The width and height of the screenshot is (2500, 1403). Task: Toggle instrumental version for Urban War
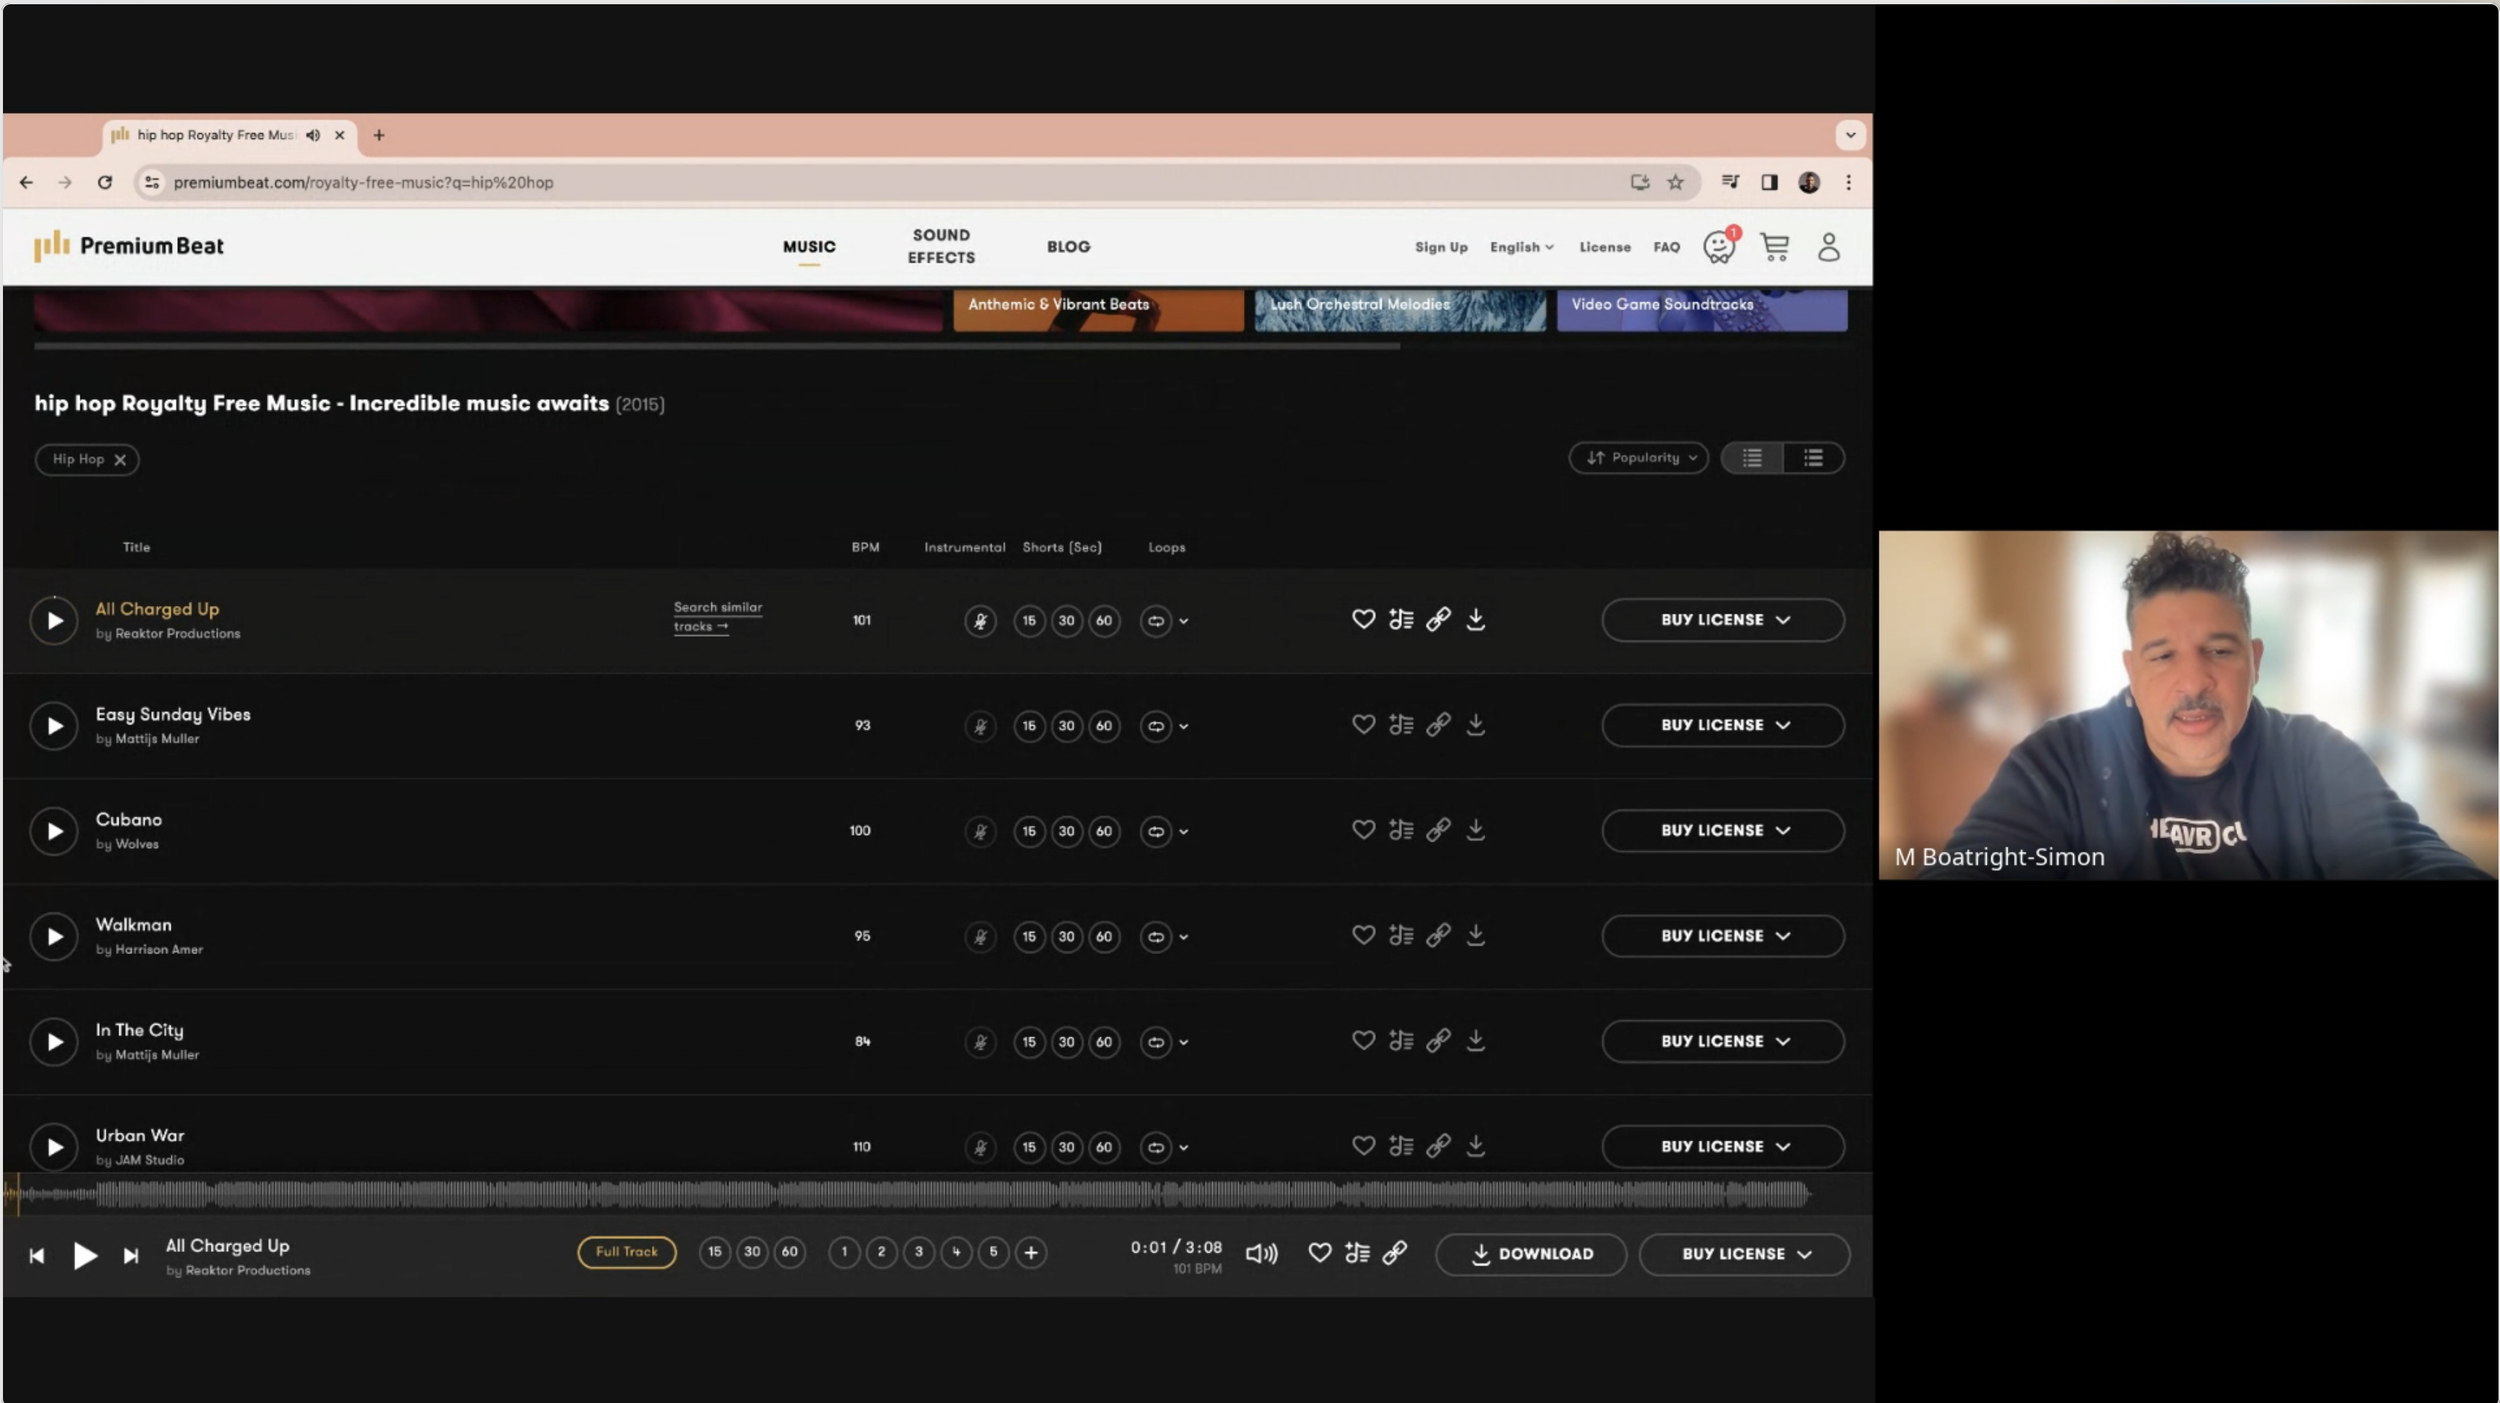pos(980,1147)
